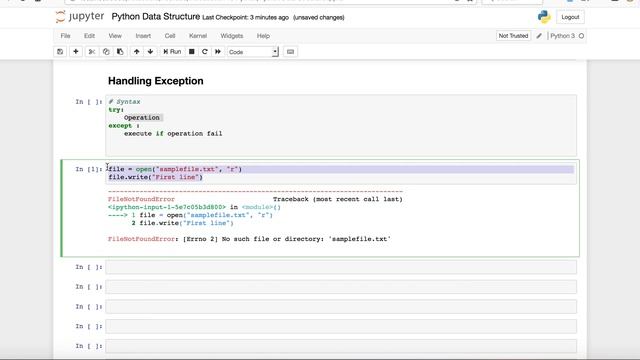
Task: Rename the notebook title Python Data Structure
Action: (x=156, y=17)
